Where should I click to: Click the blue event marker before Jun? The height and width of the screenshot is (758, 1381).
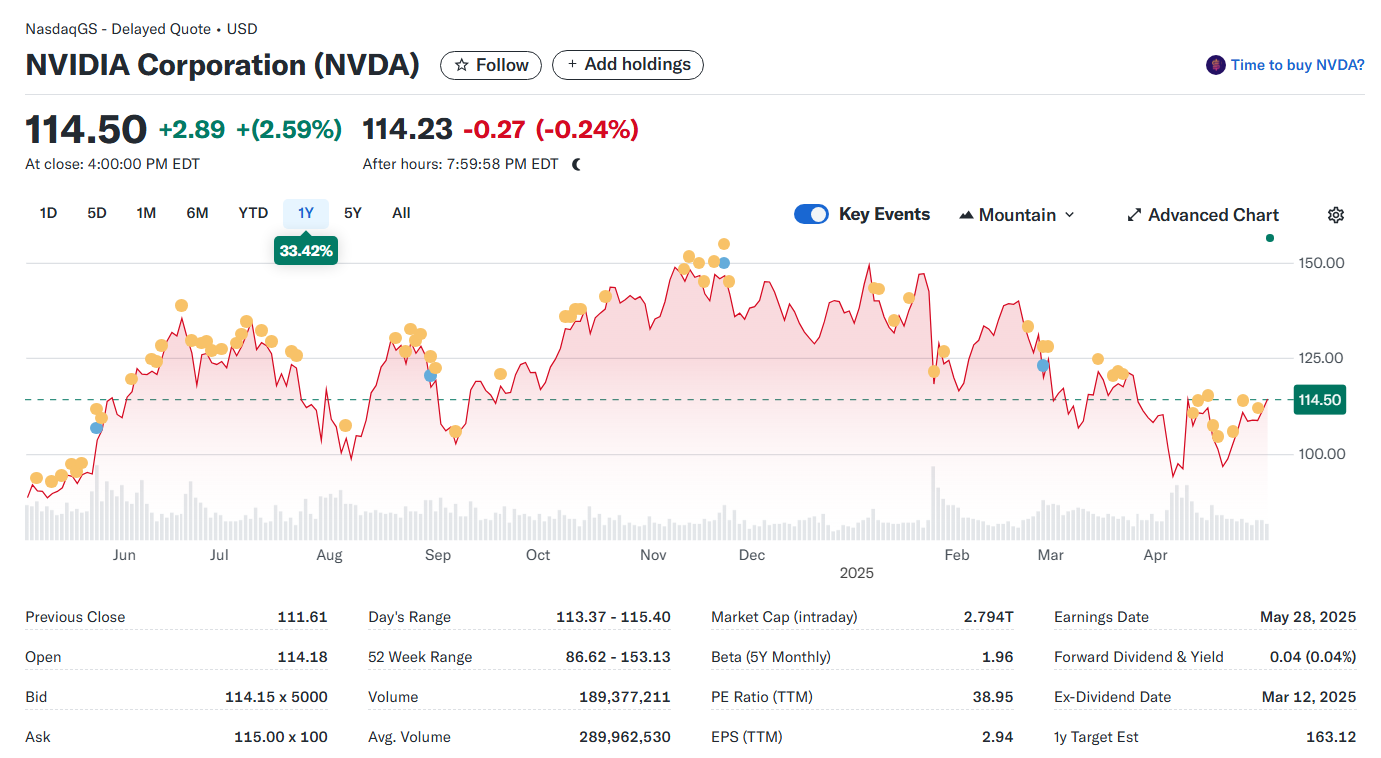96,428
